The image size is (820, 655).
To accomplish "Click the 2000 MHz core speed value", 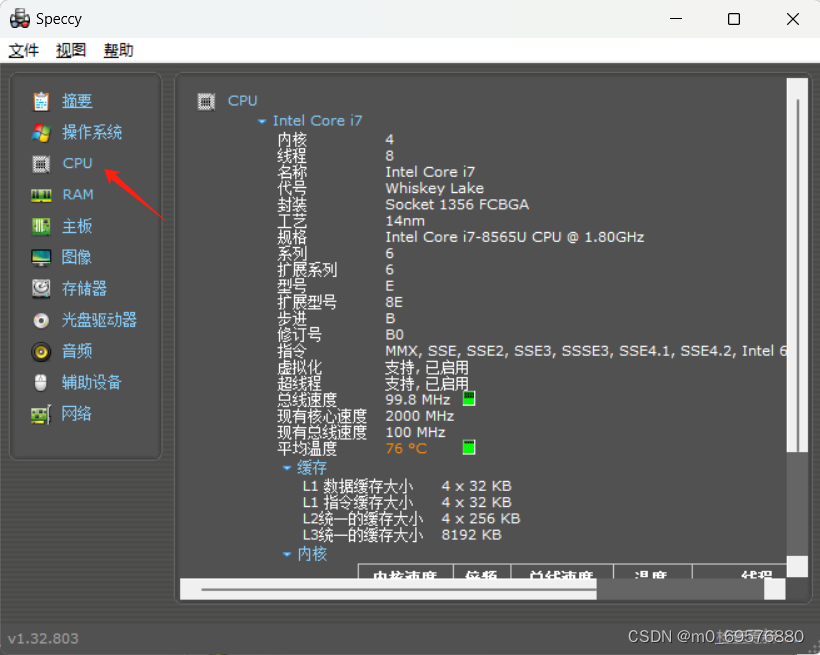I will (420, 416).
